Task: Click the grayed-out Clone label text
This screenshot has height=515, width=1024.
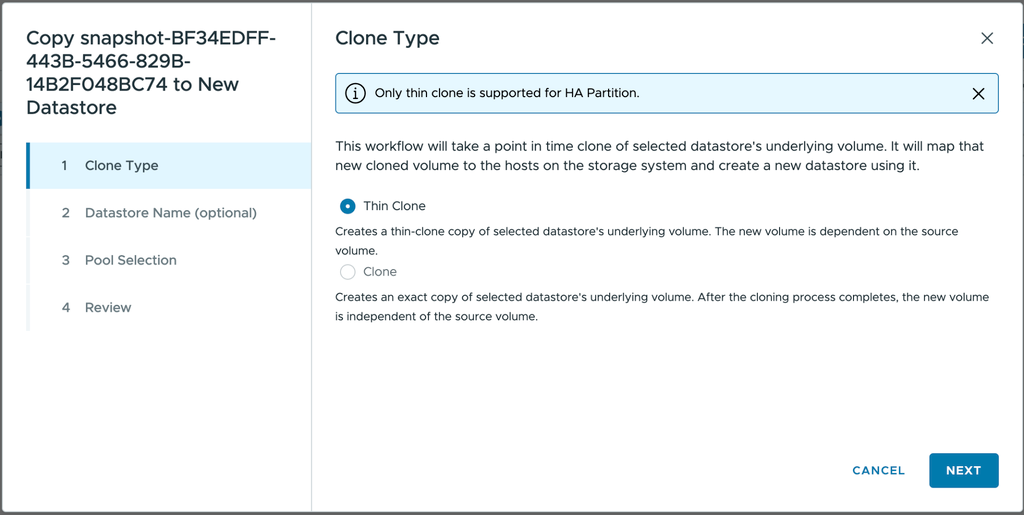Action: (380, 272)
